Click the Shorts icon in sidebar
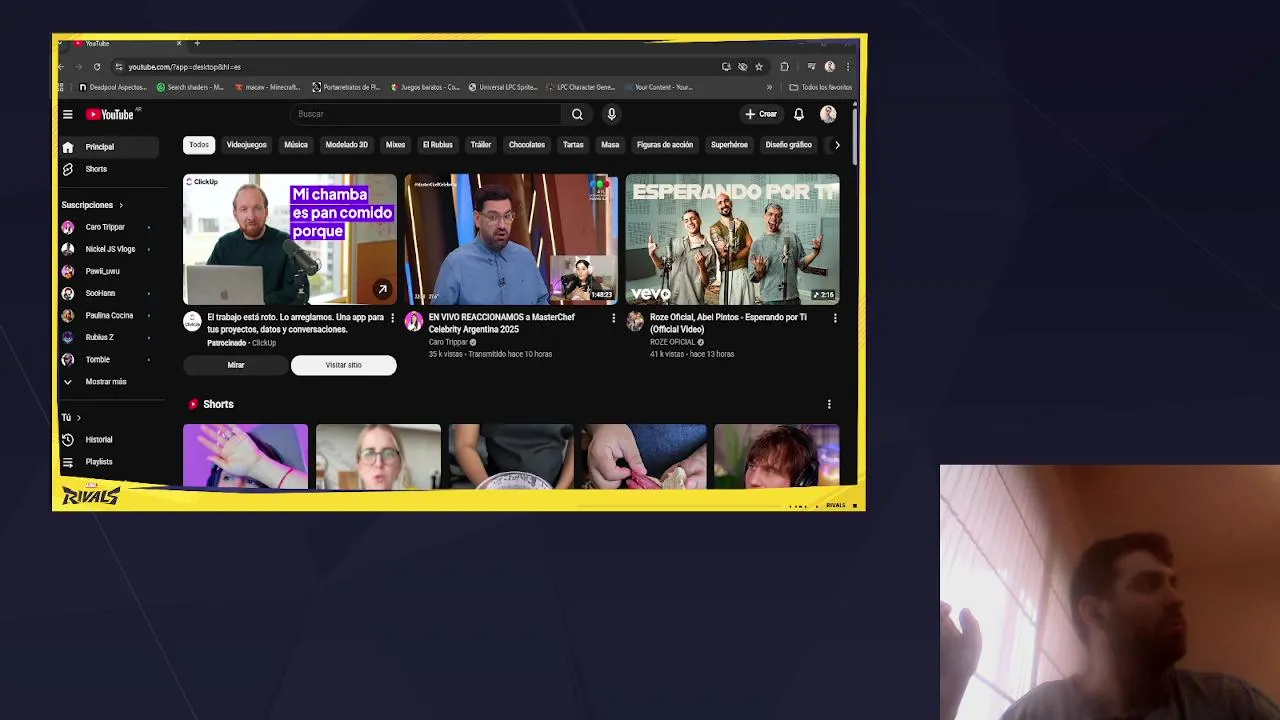The height and width of the screenshot is (720, 1280). [67, 169]
